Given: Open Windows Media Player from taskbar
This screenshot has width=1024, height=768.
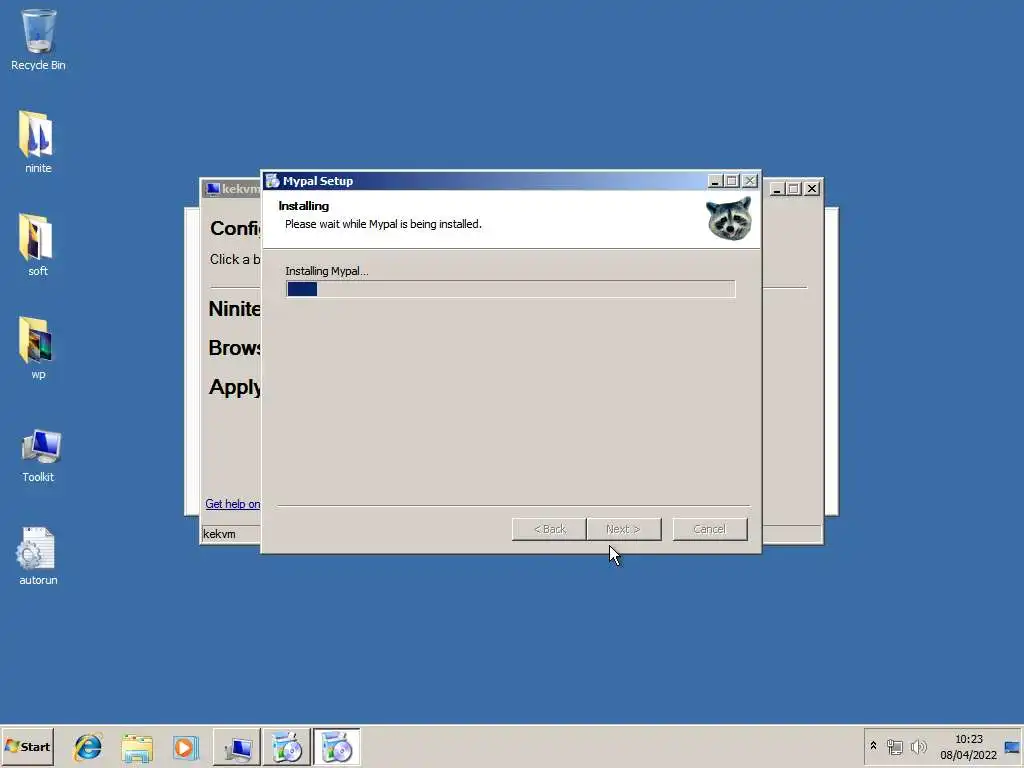Looking at the screenshot, I should pyautogui.click(x=185, y=747).
